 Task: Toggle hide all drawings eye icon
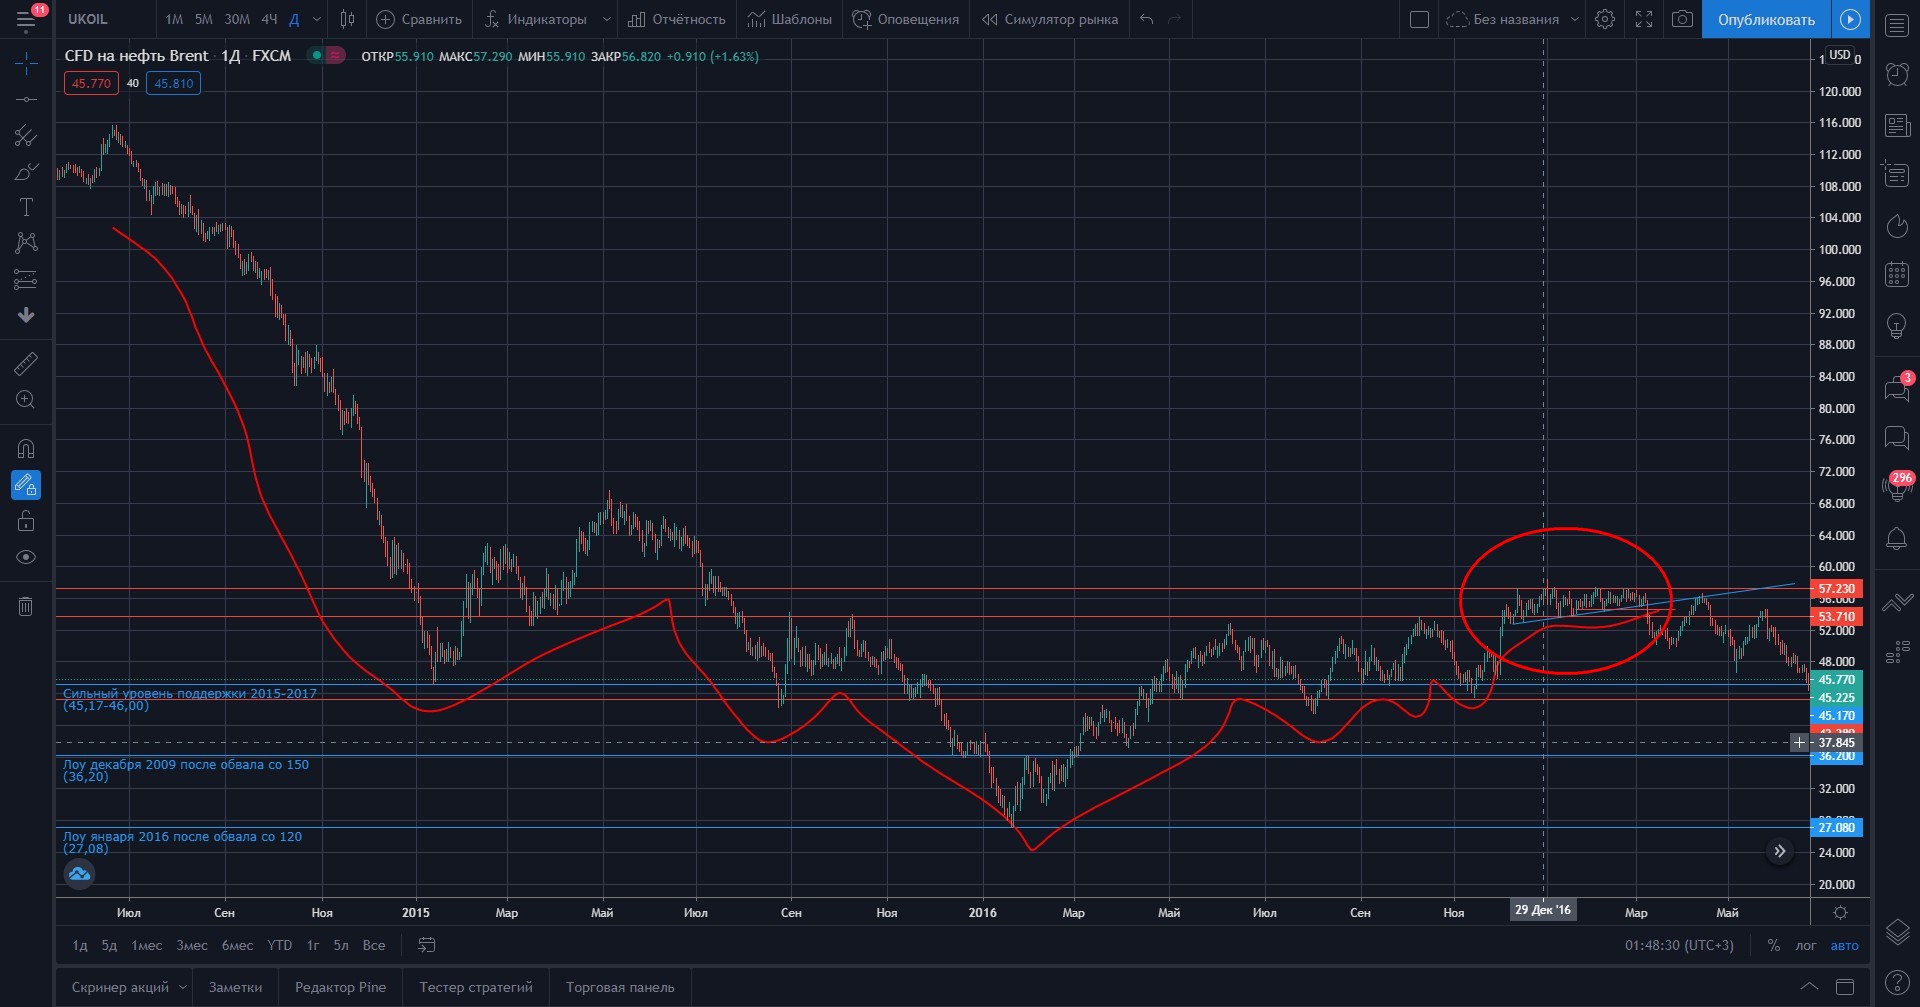point(26,557)
